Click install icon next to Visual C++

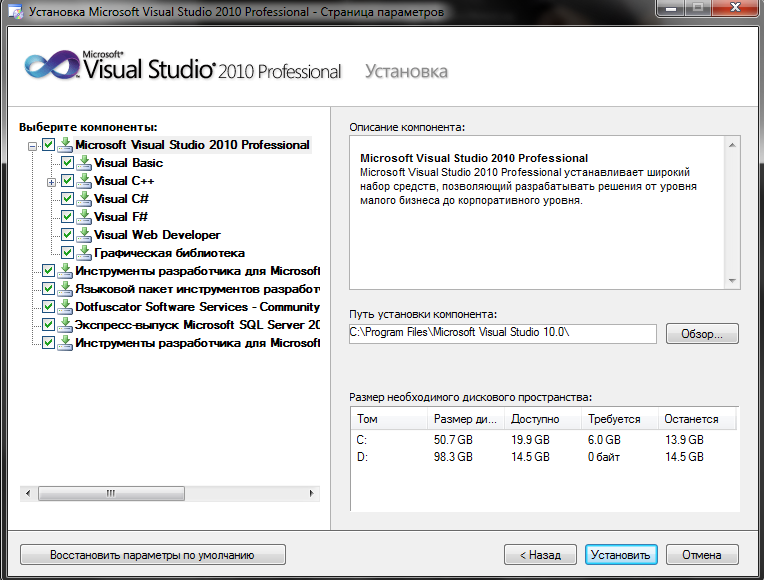84,181
